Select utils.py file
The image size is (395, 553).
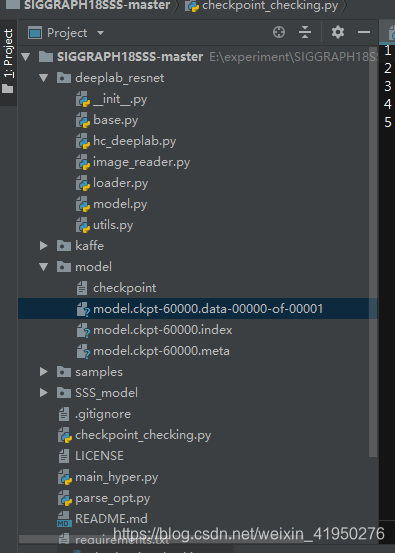point(113,225)
